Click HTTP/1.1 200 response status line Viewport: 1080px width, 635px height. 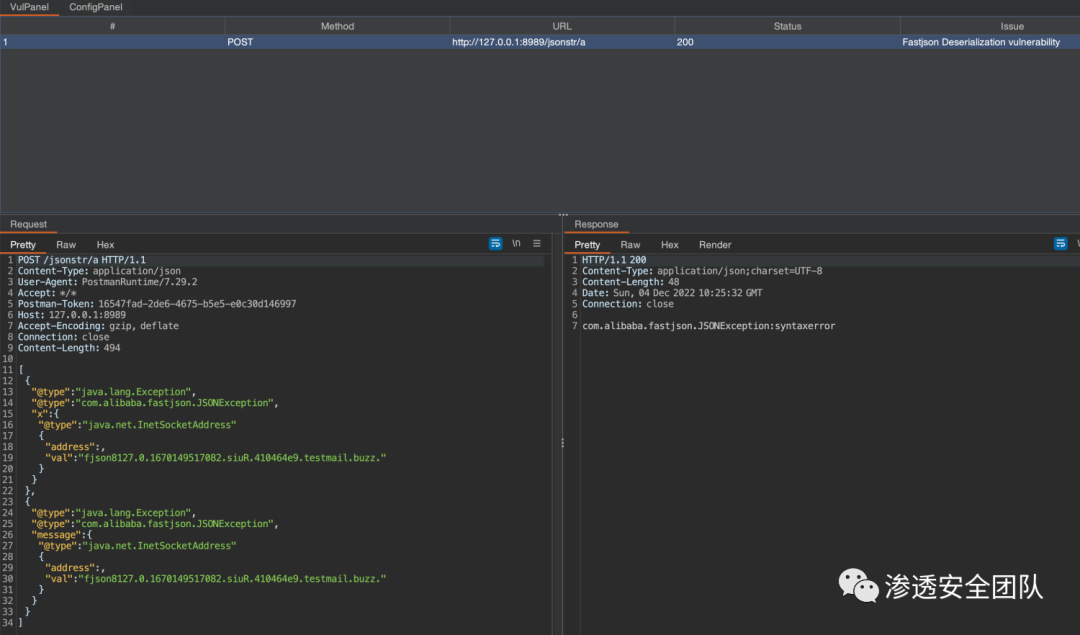click(614, 260)
